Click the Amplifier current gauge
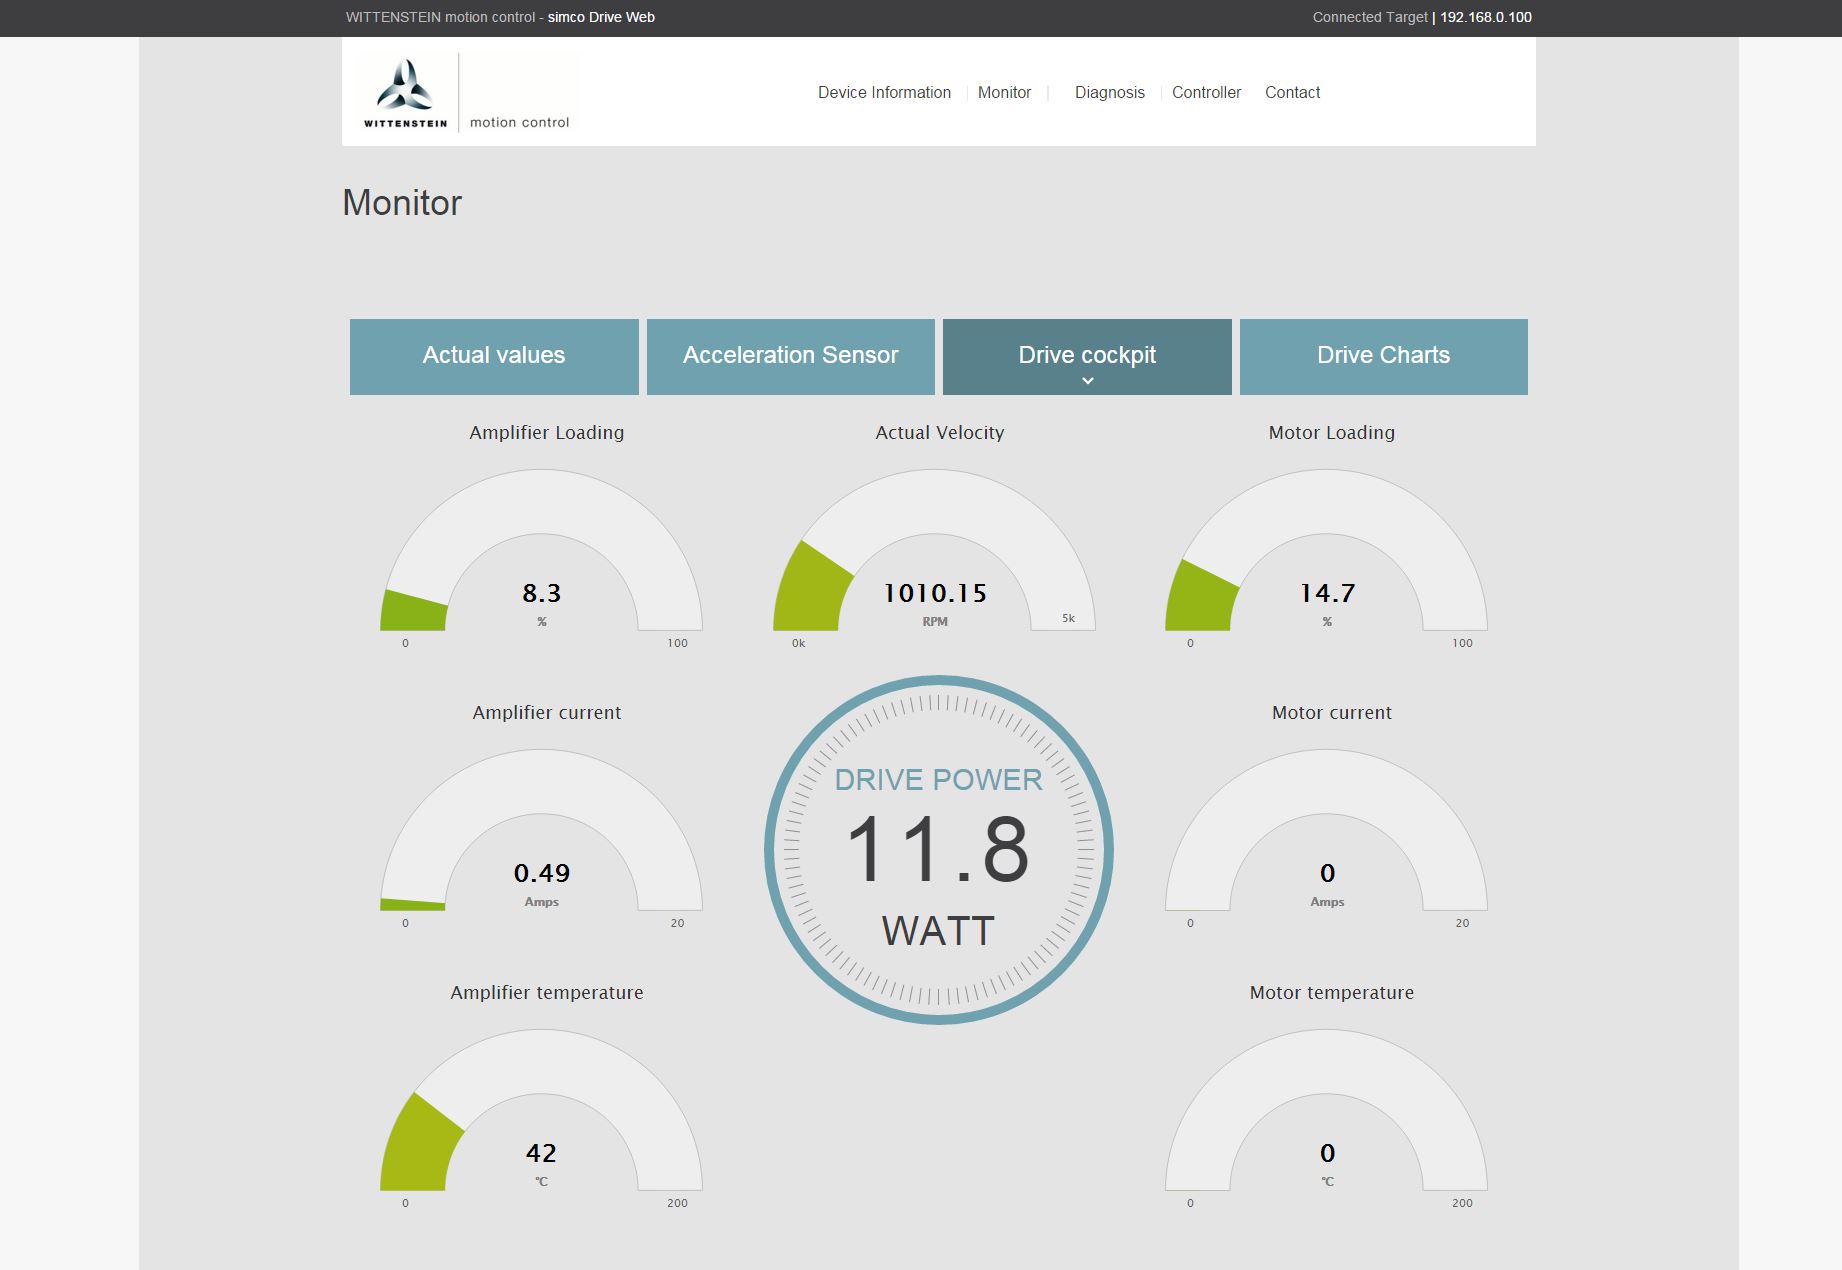Viewport: 1842px width, 1270px height. pos(541,840)
